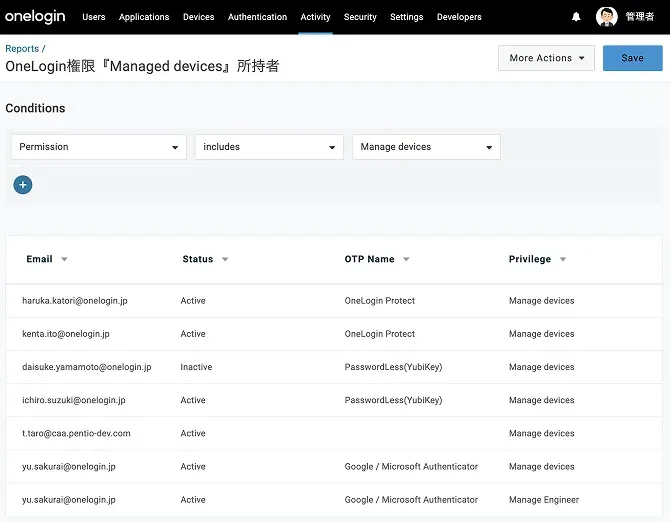Follow the Reports breadcrumb link
Viewport: 670px width, 522px height.
click(x=23, y=48)
